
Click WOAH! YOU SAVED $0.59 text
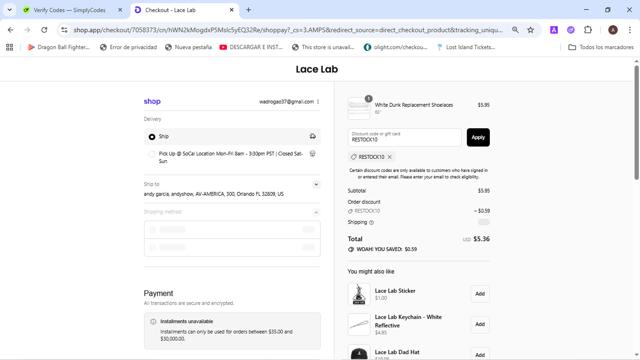coord(387,249)
